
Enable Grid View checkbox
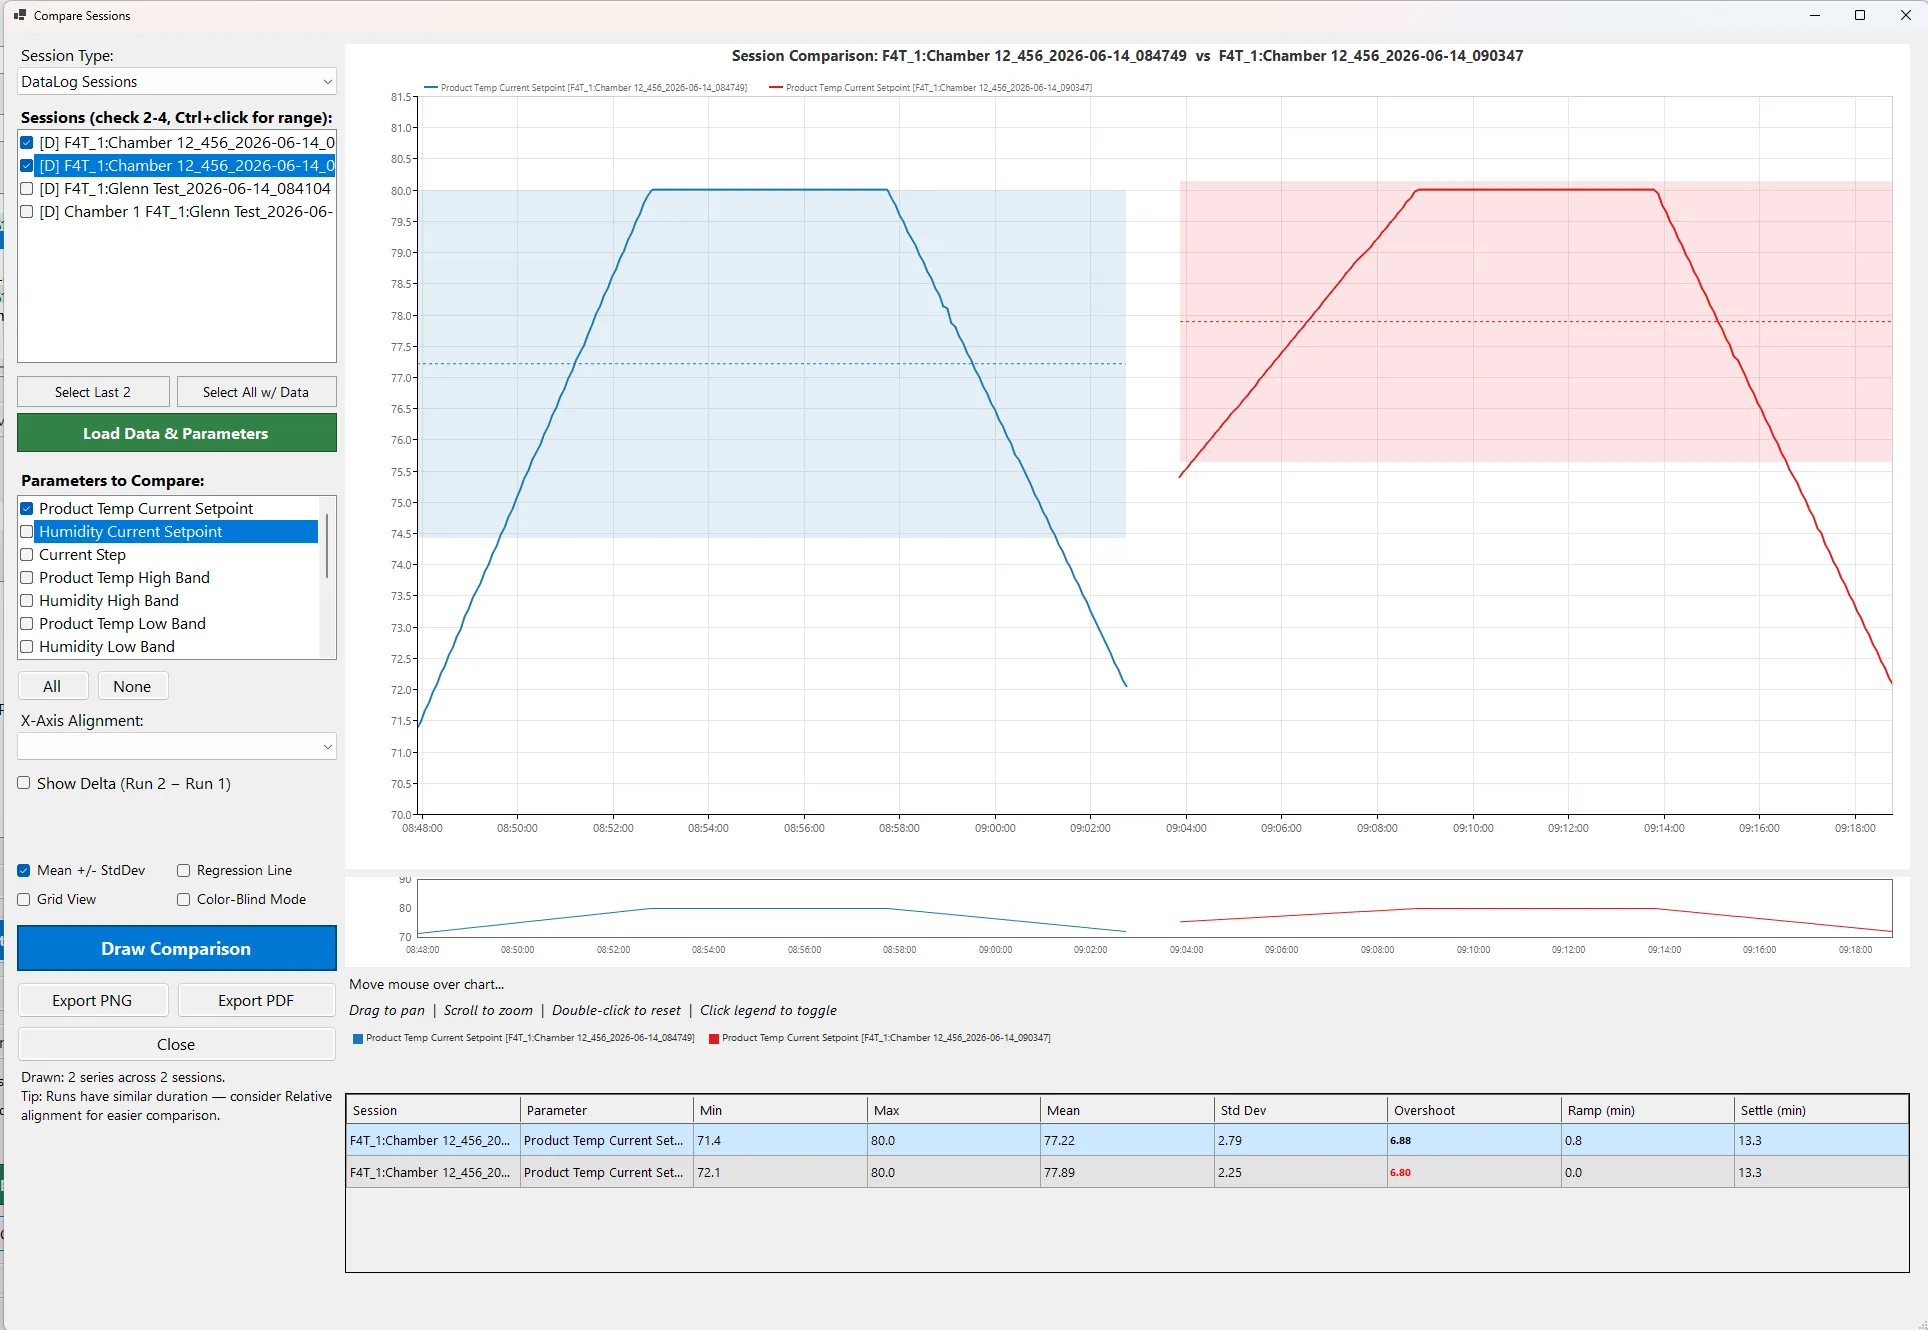tap(24, 900)
